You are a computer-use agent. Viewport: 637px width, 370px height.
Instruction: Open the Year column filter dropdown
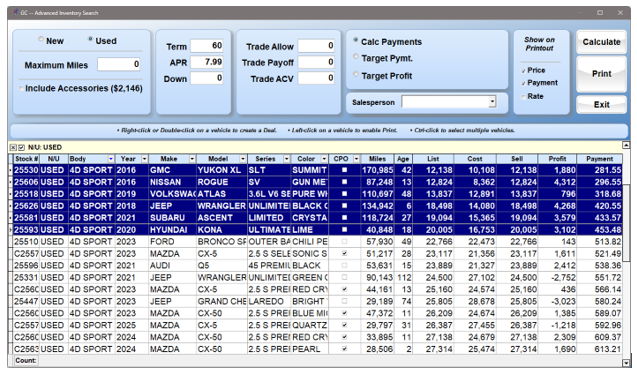click(144, 159)
